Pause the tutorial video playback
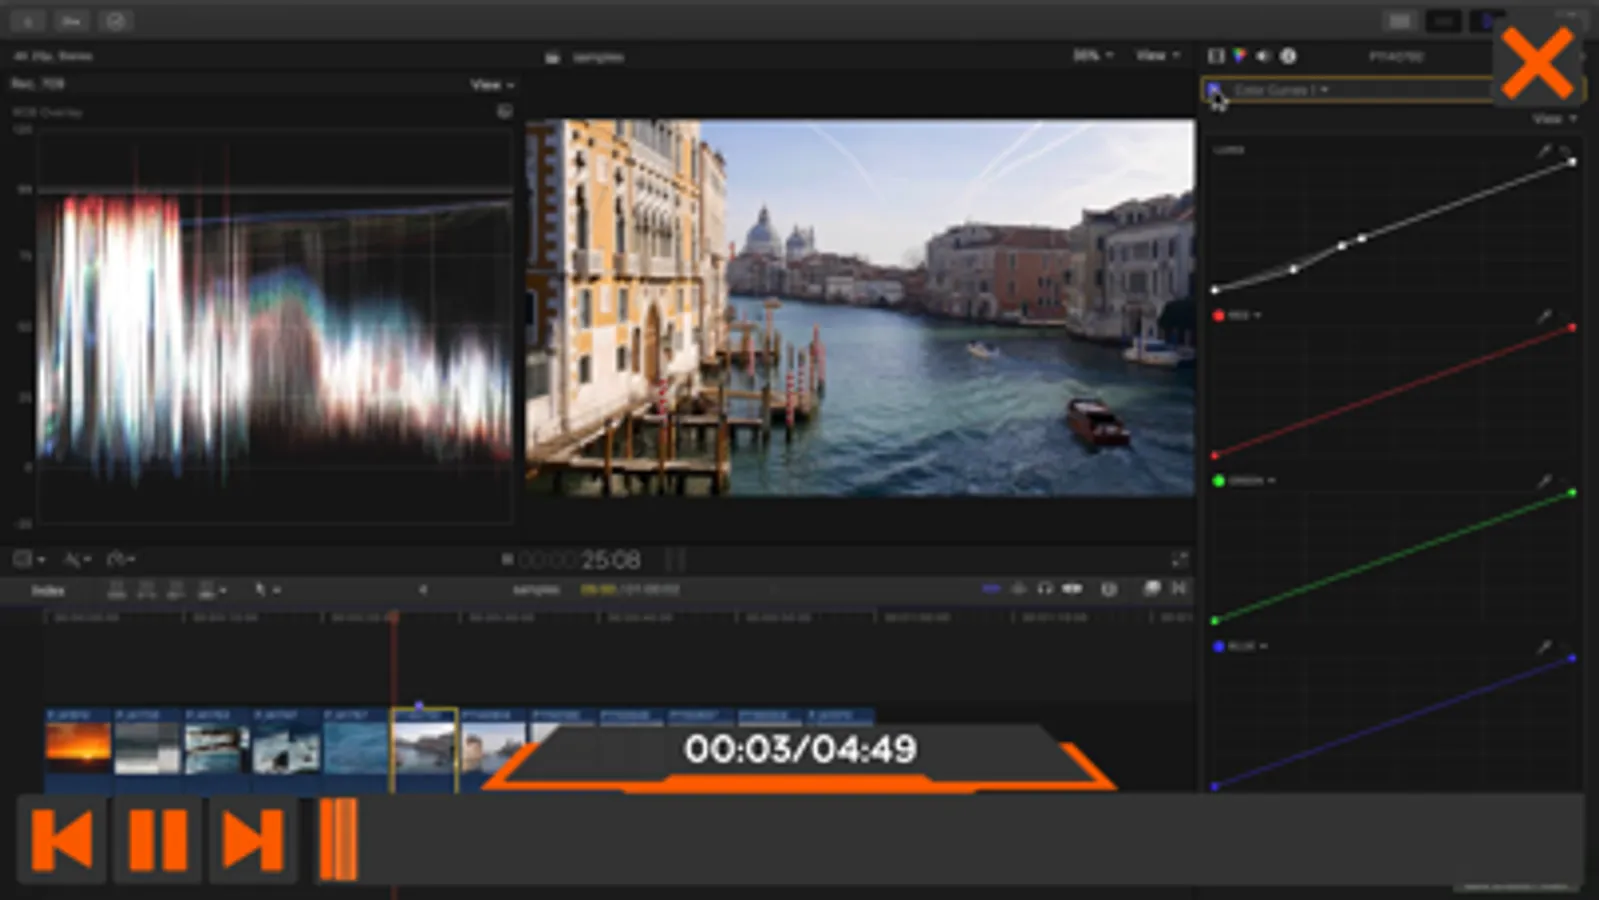The image size is (1599, 900). (158, 840)
